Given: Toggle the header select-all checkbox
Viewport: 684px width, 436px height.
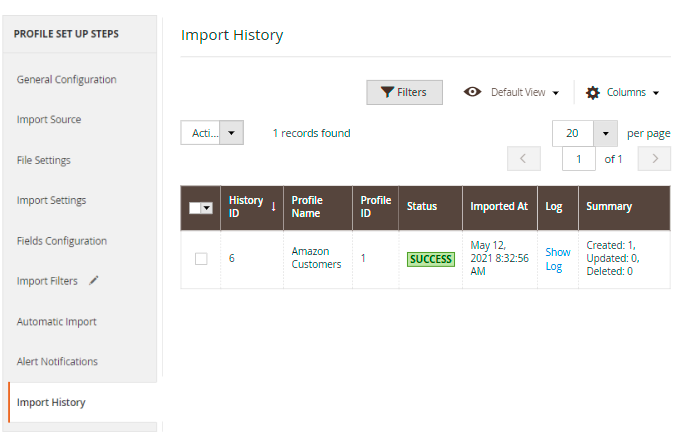Looking at the screenshot, I should [195, 208].
